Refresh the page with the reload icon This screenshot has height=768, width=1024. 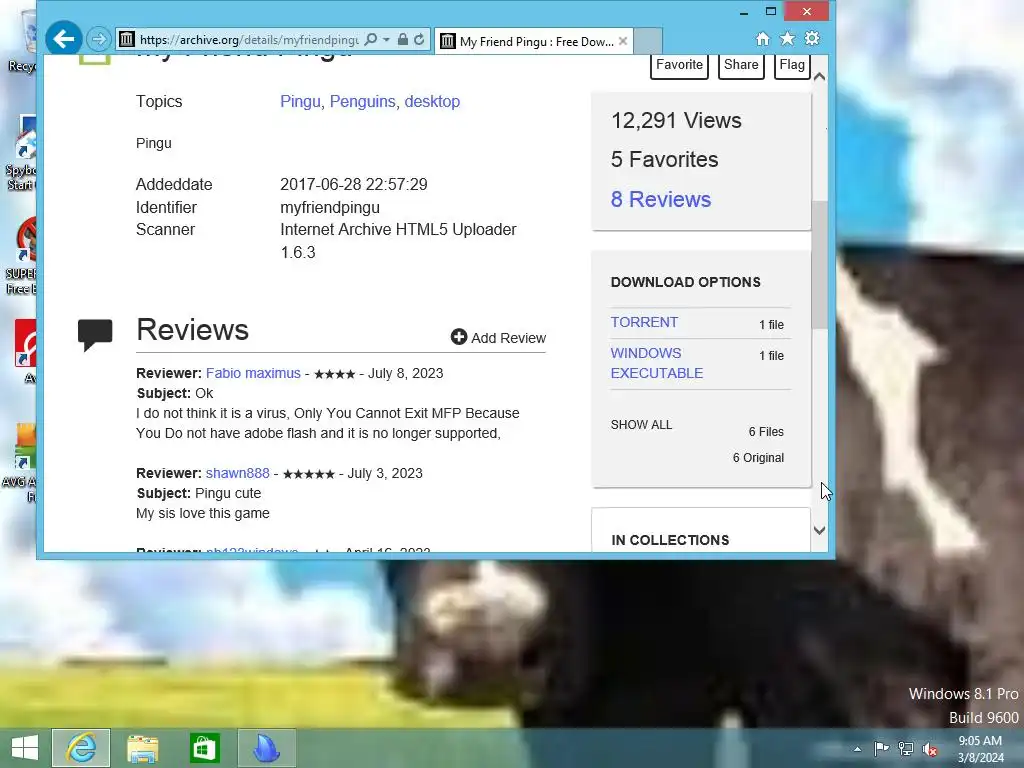tap(419, 40)
